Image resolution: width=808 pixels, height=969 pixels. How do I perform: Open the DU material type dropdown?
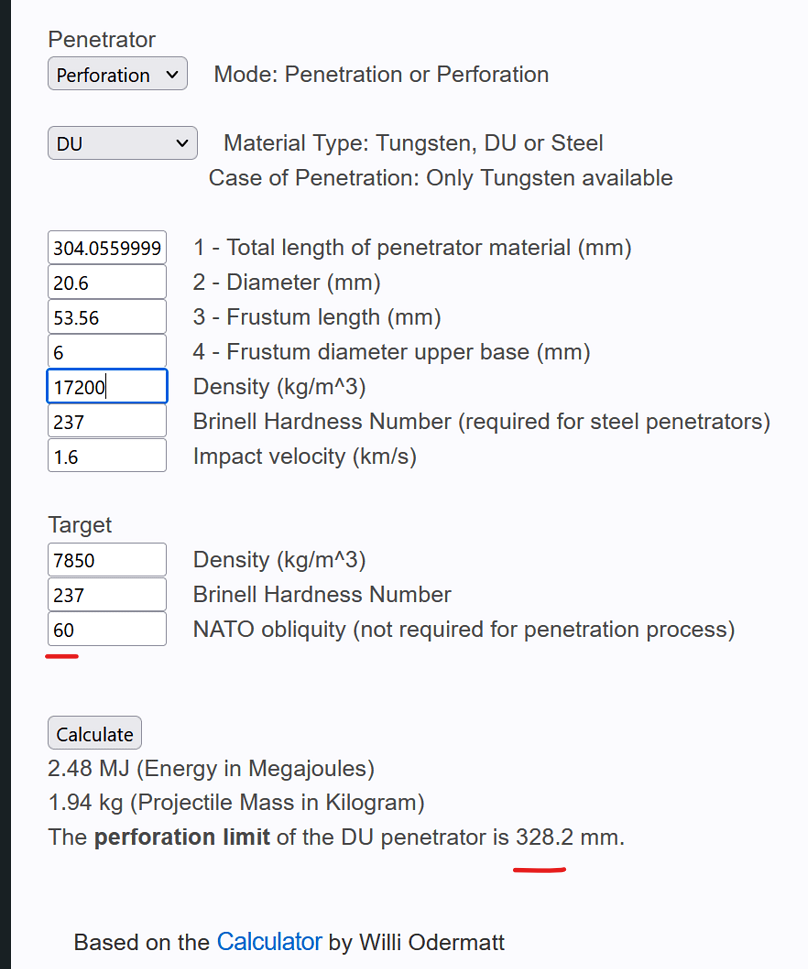coord(122,144)
